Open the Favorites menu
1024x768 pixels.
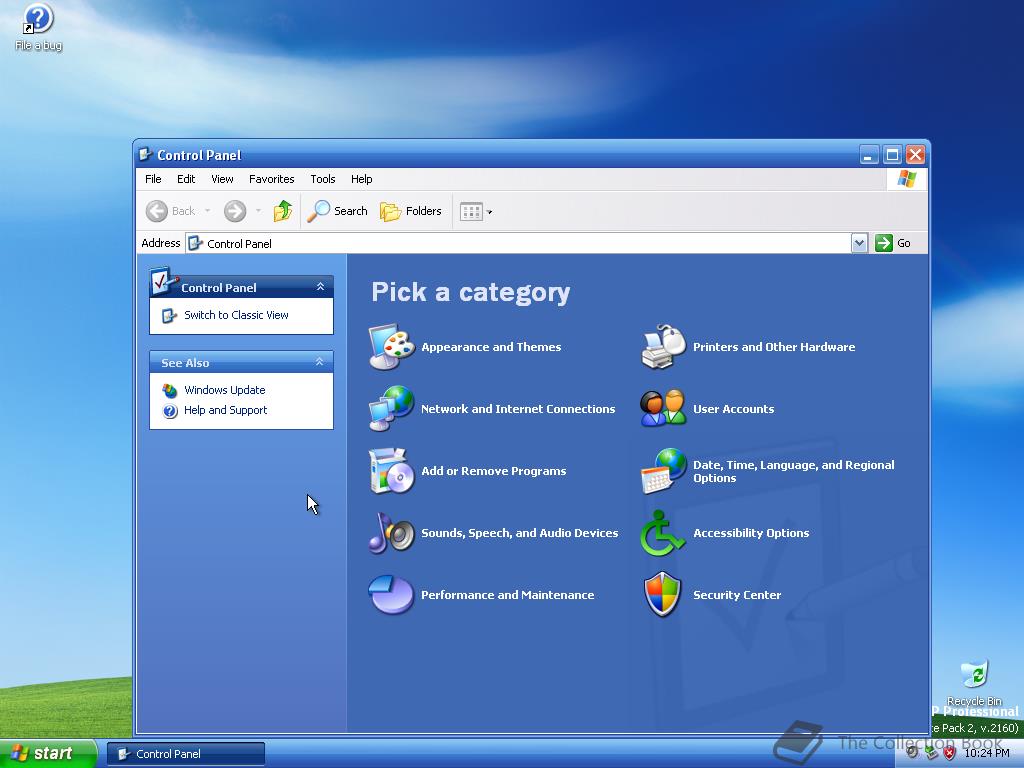[x=272, y=179]
